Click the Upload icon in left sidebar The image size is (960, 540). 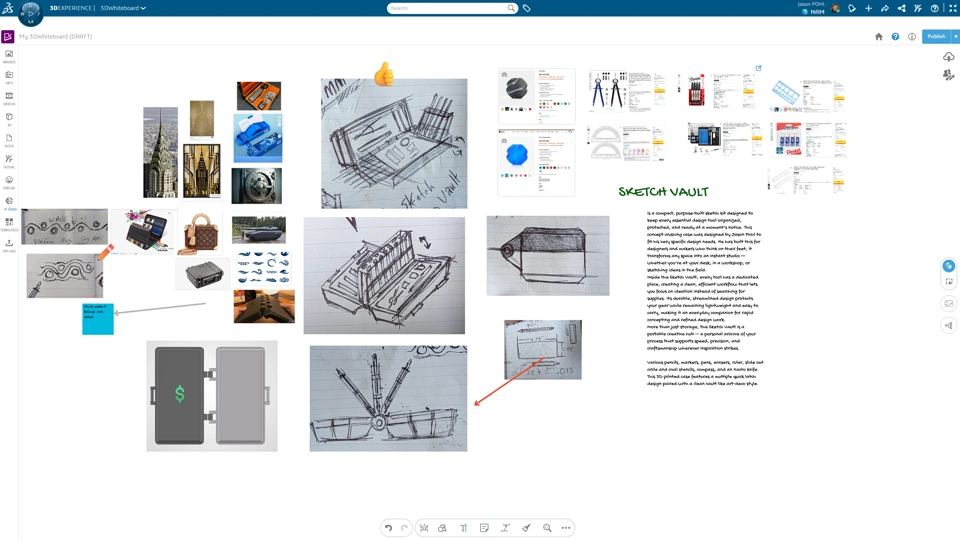tap(9, 245)
